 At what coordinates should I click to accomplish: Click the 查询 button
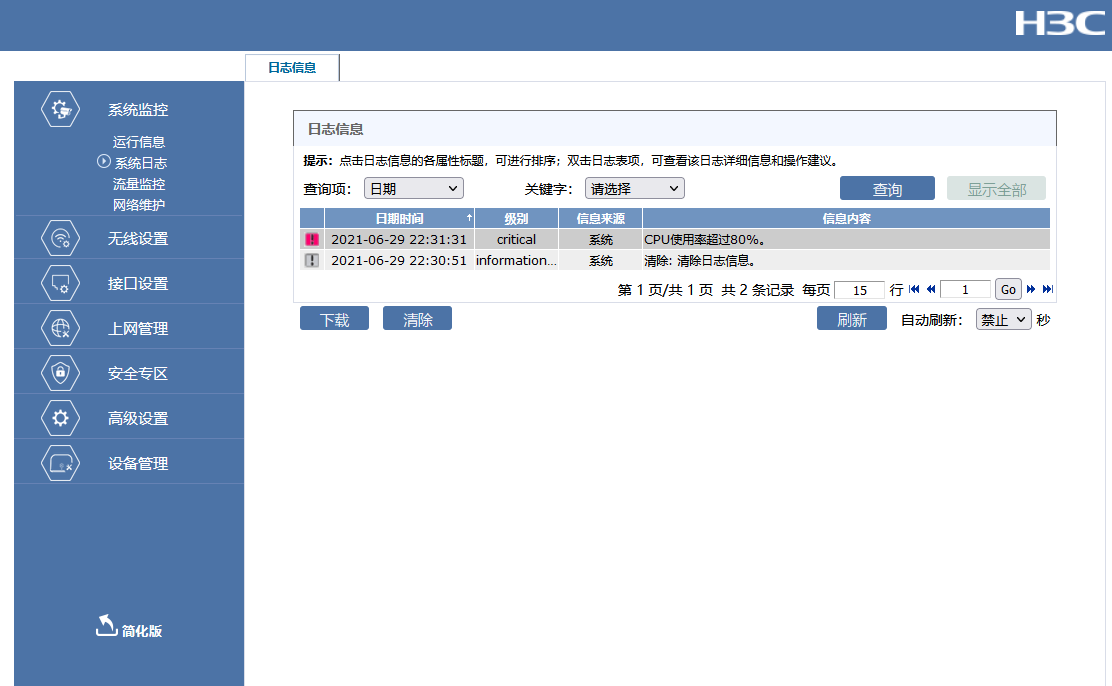[x=887, y=189]
